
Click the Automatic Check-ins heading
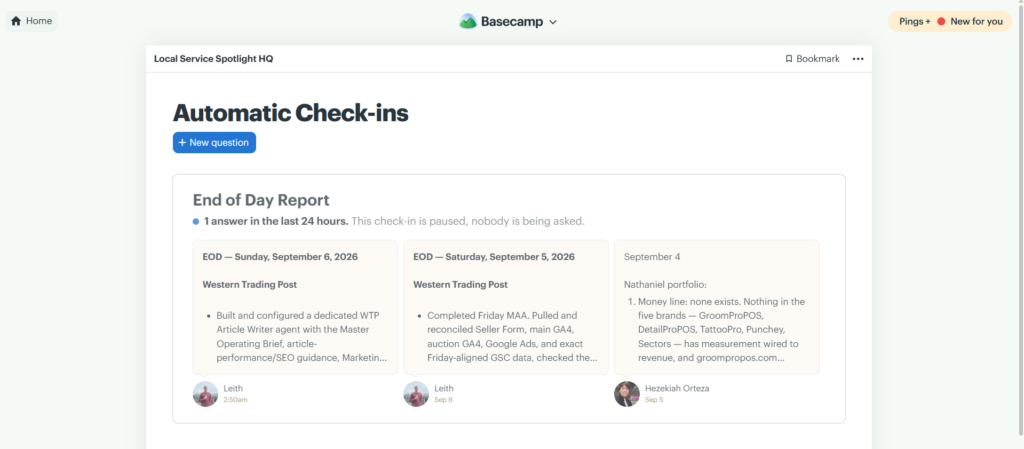click(291, 113)
